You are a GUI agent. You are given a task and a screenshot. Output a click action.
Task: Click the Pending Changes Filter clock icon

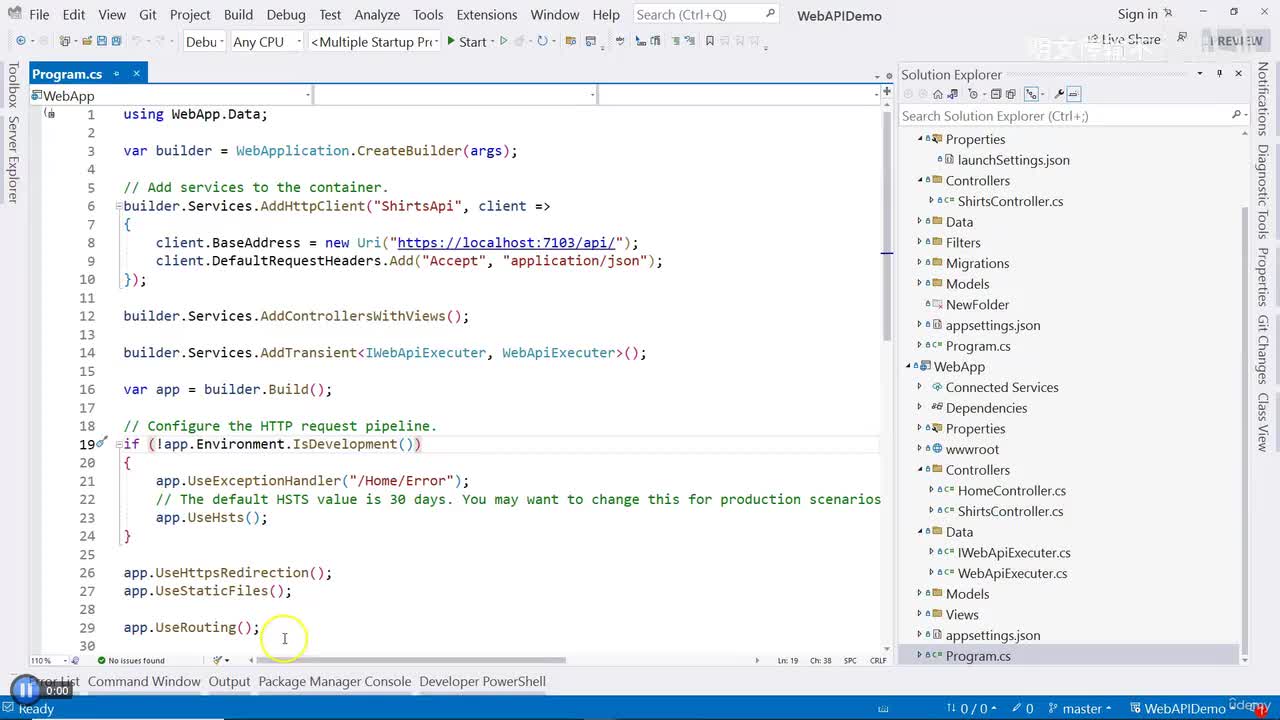click(x=974, y=94)
